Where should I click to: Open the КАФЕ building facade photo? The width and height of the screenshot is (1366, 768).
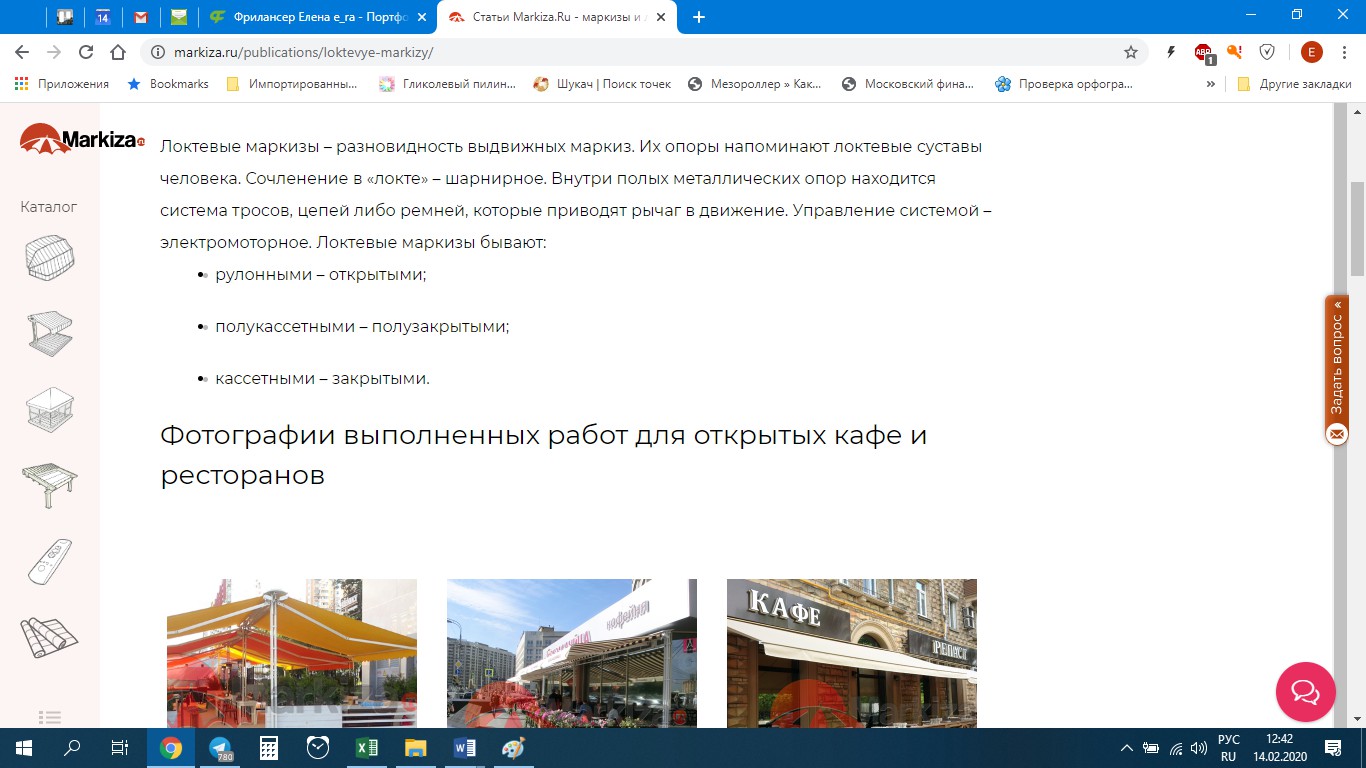coord(852,653)
